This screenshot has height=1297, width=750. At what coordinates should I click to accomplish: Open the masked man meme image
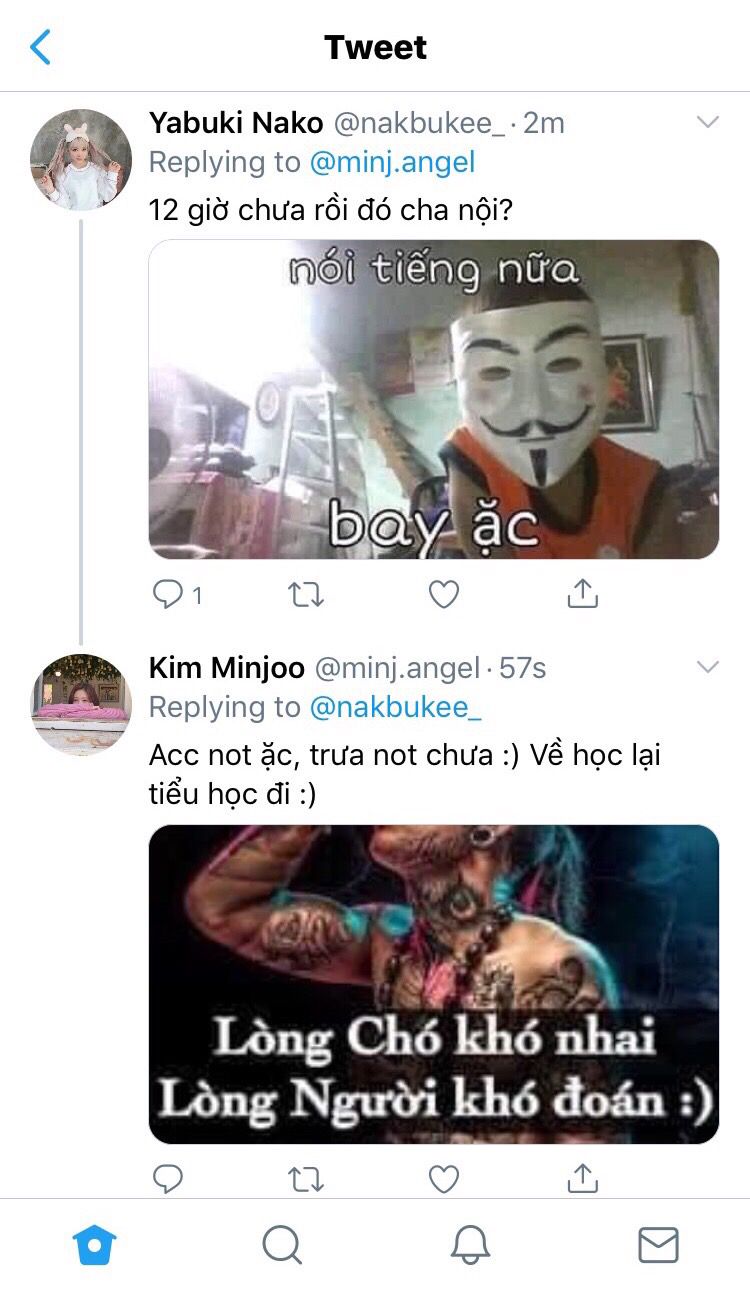tap(434, 399)
